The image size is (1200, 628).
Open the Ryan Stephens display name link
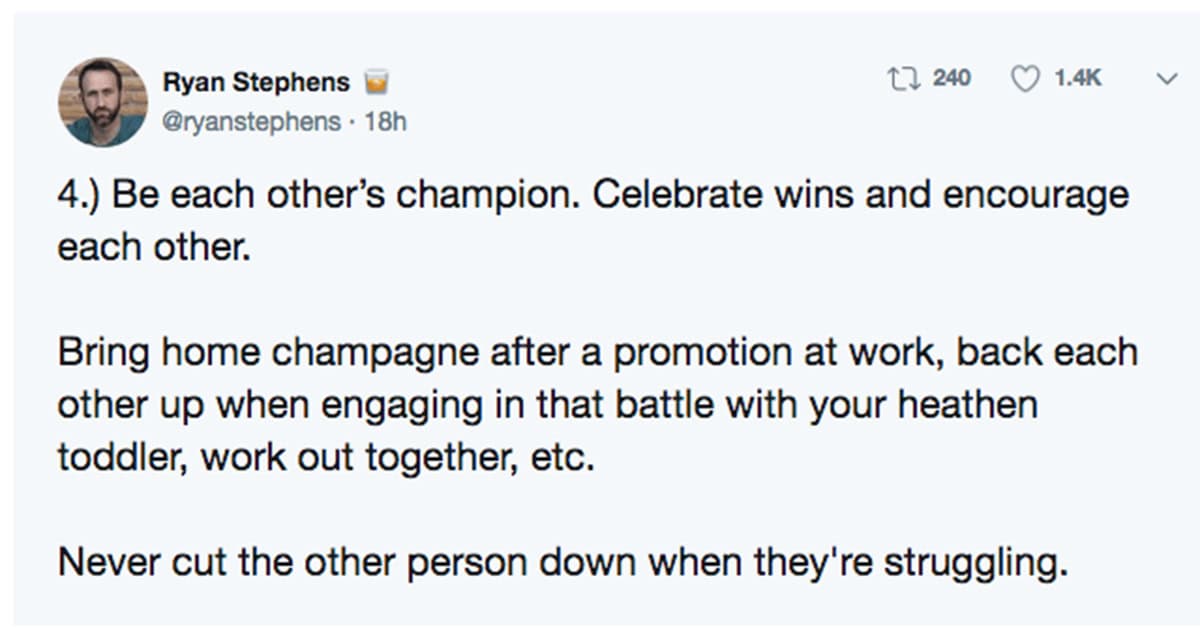(255, 82)
